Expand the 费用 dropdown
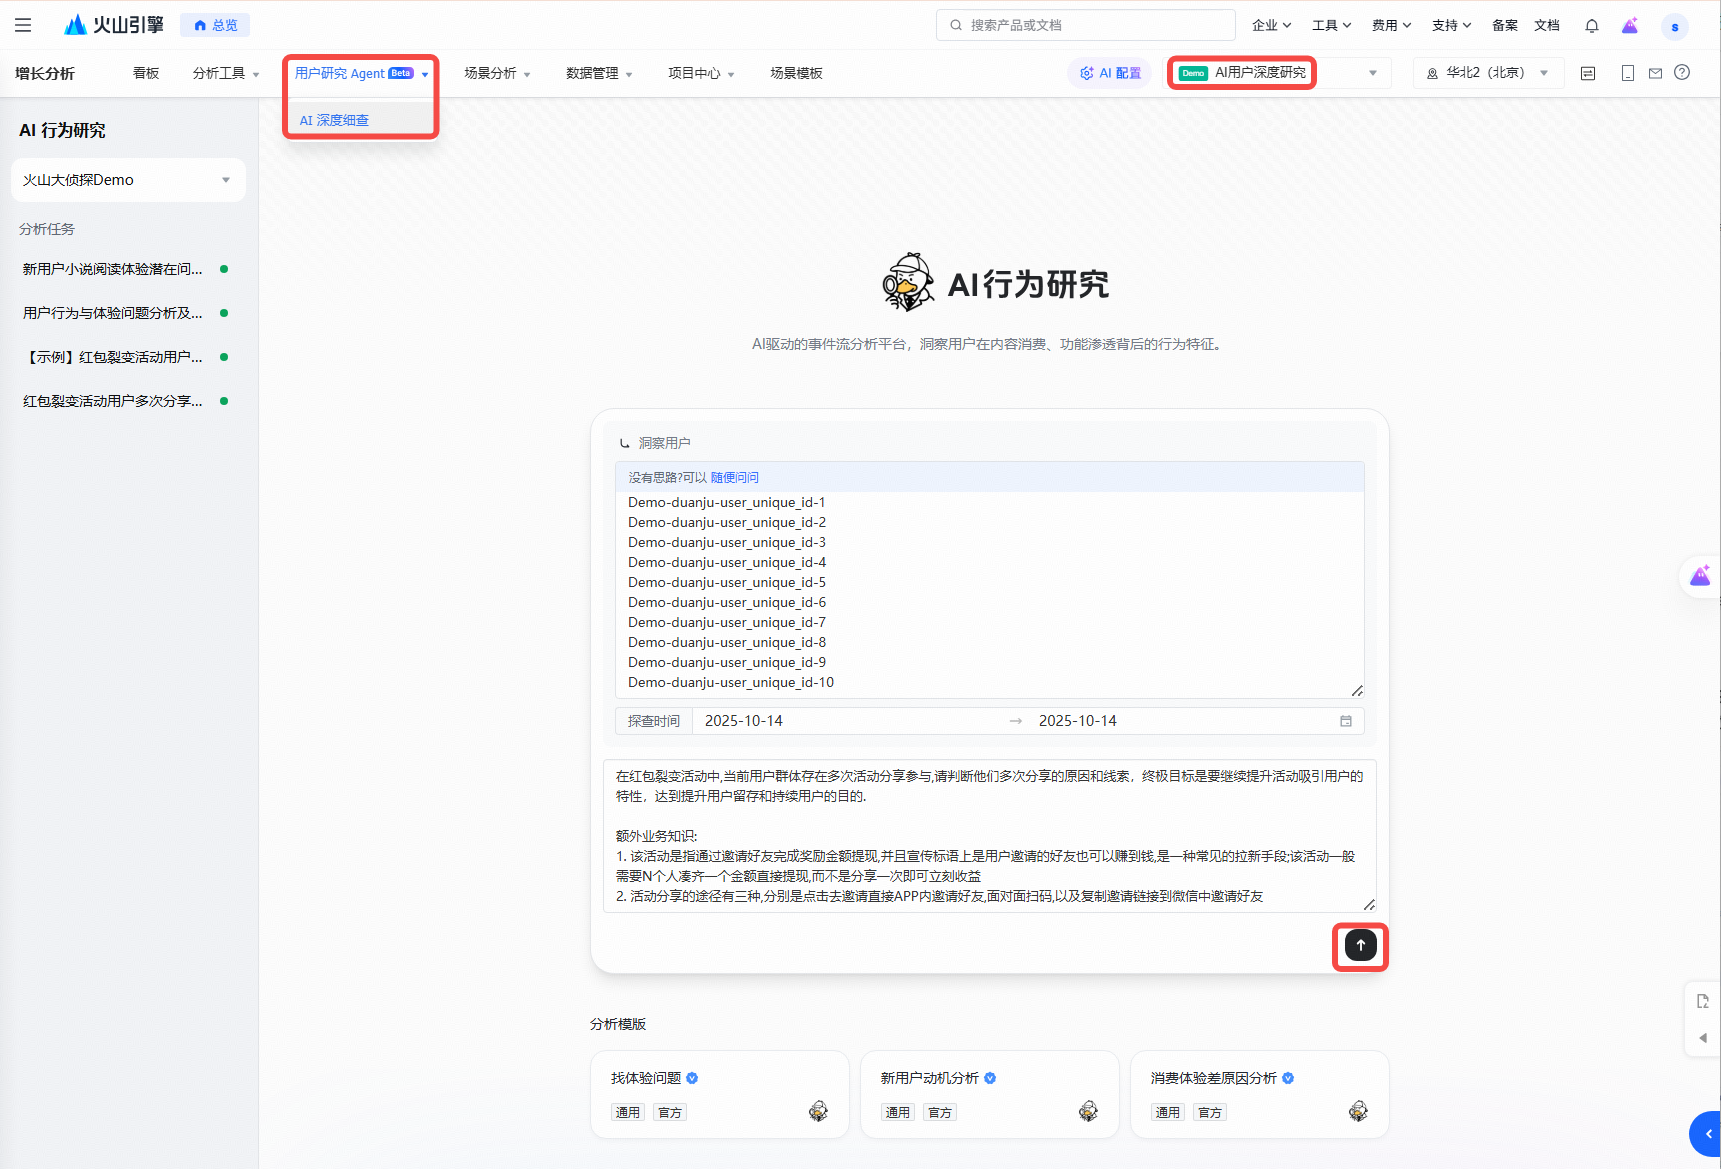 1391,25
